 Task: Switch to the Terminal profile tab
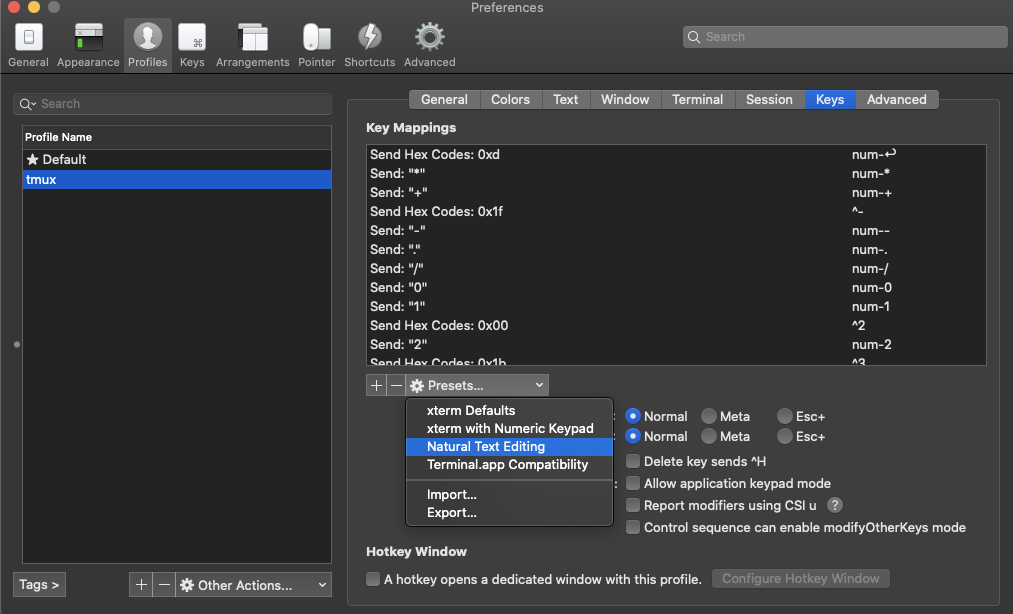tap(698, 100)
